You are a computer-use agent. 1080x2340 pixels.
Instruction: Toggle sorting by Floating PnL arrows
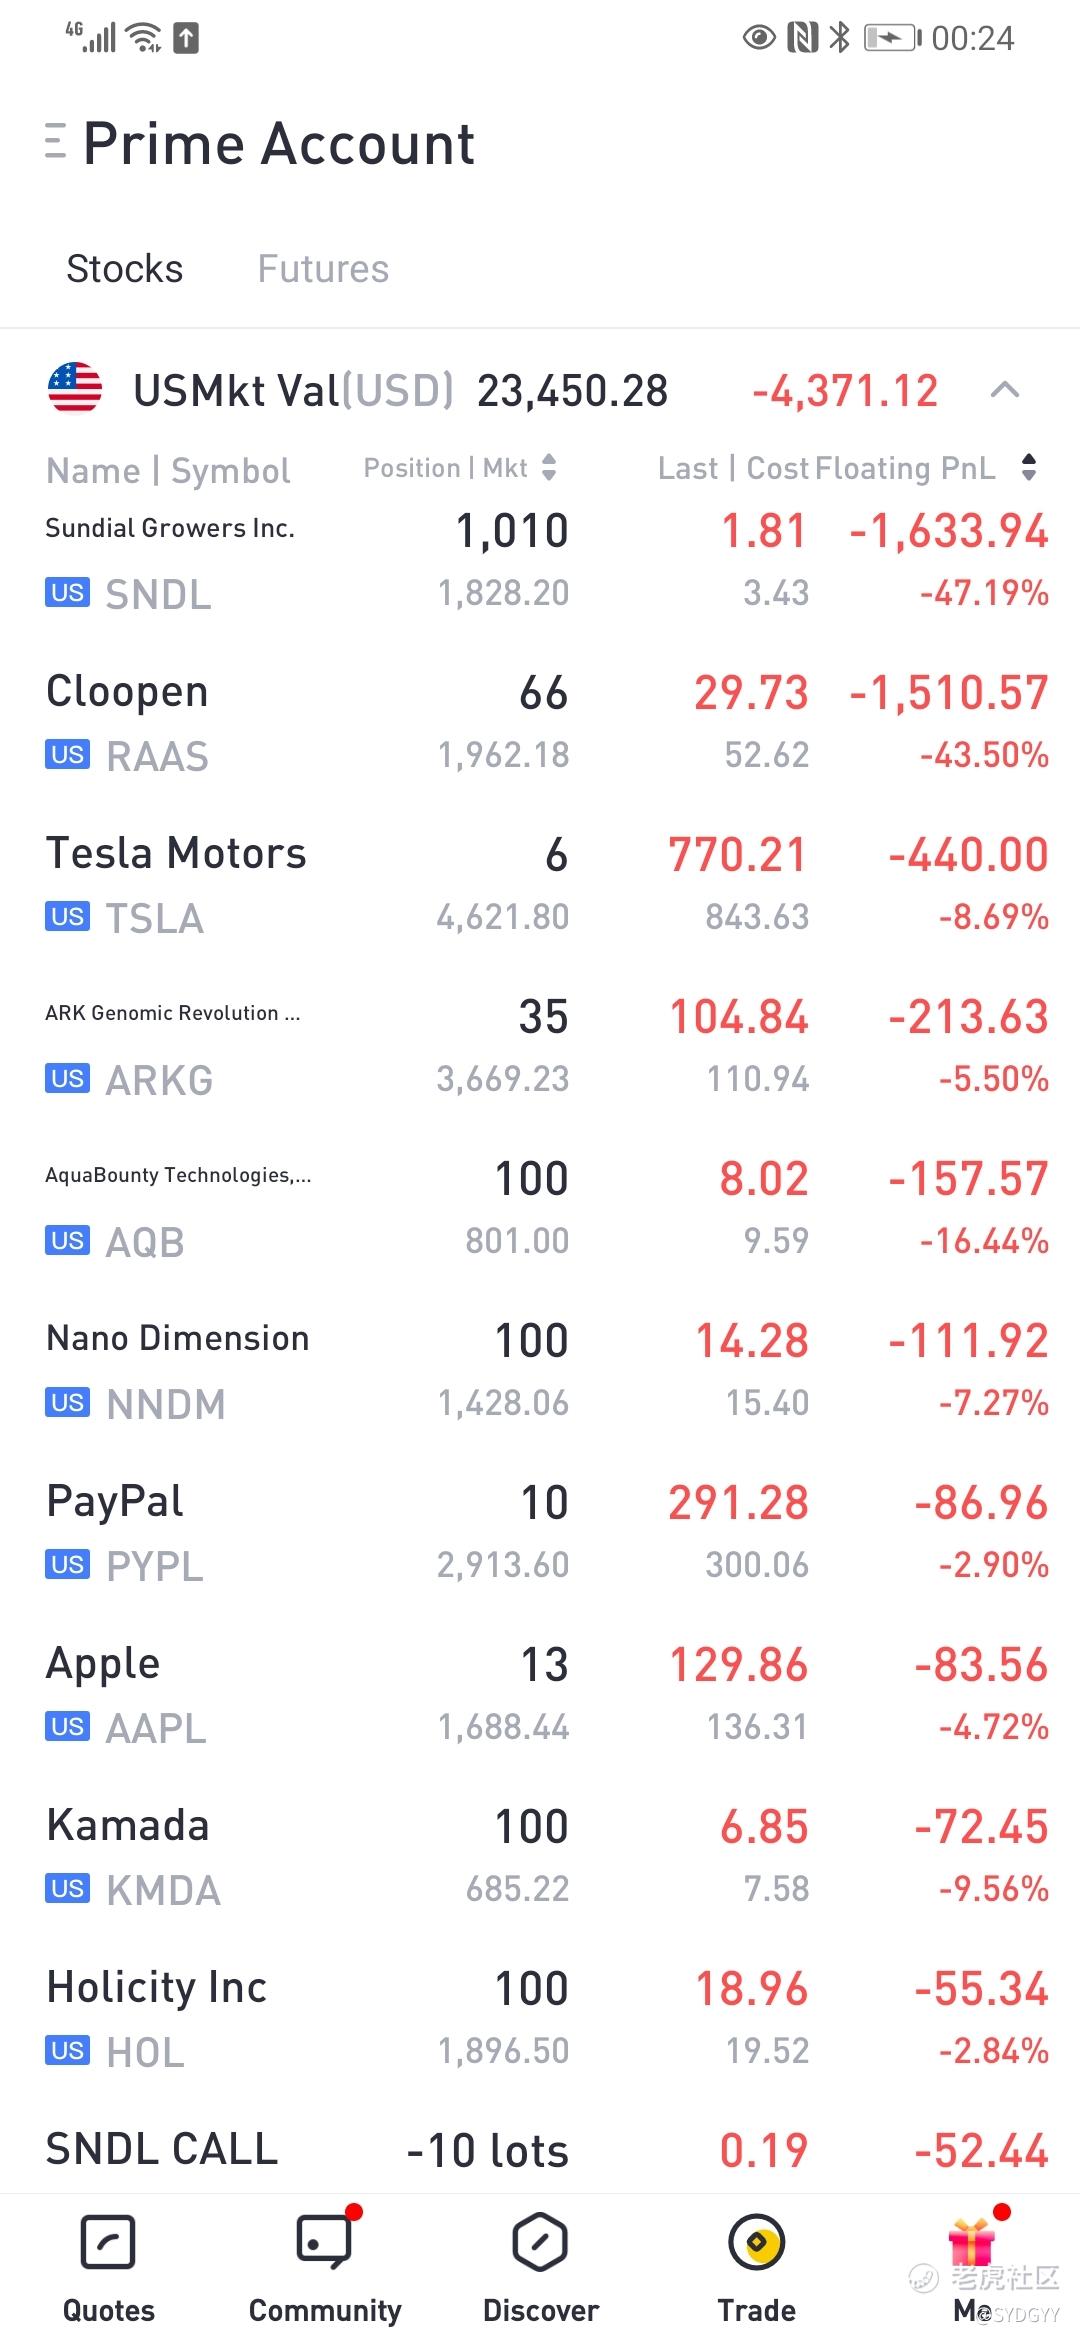click(1029, 467)
